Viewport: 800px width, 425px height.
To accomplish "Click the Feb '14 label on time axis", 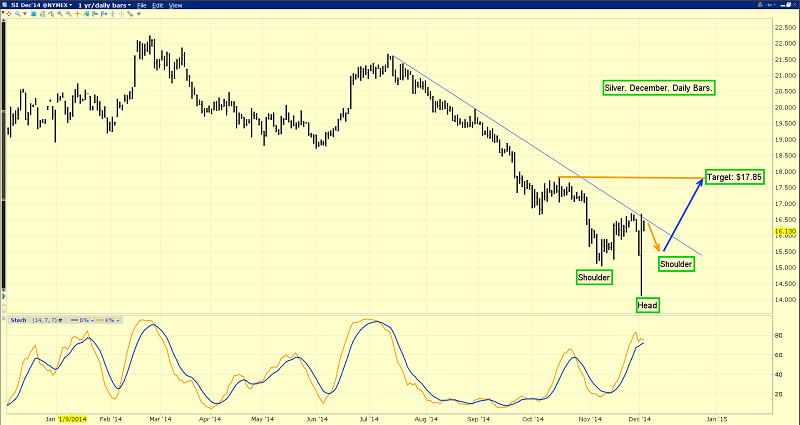I will 110,419.
